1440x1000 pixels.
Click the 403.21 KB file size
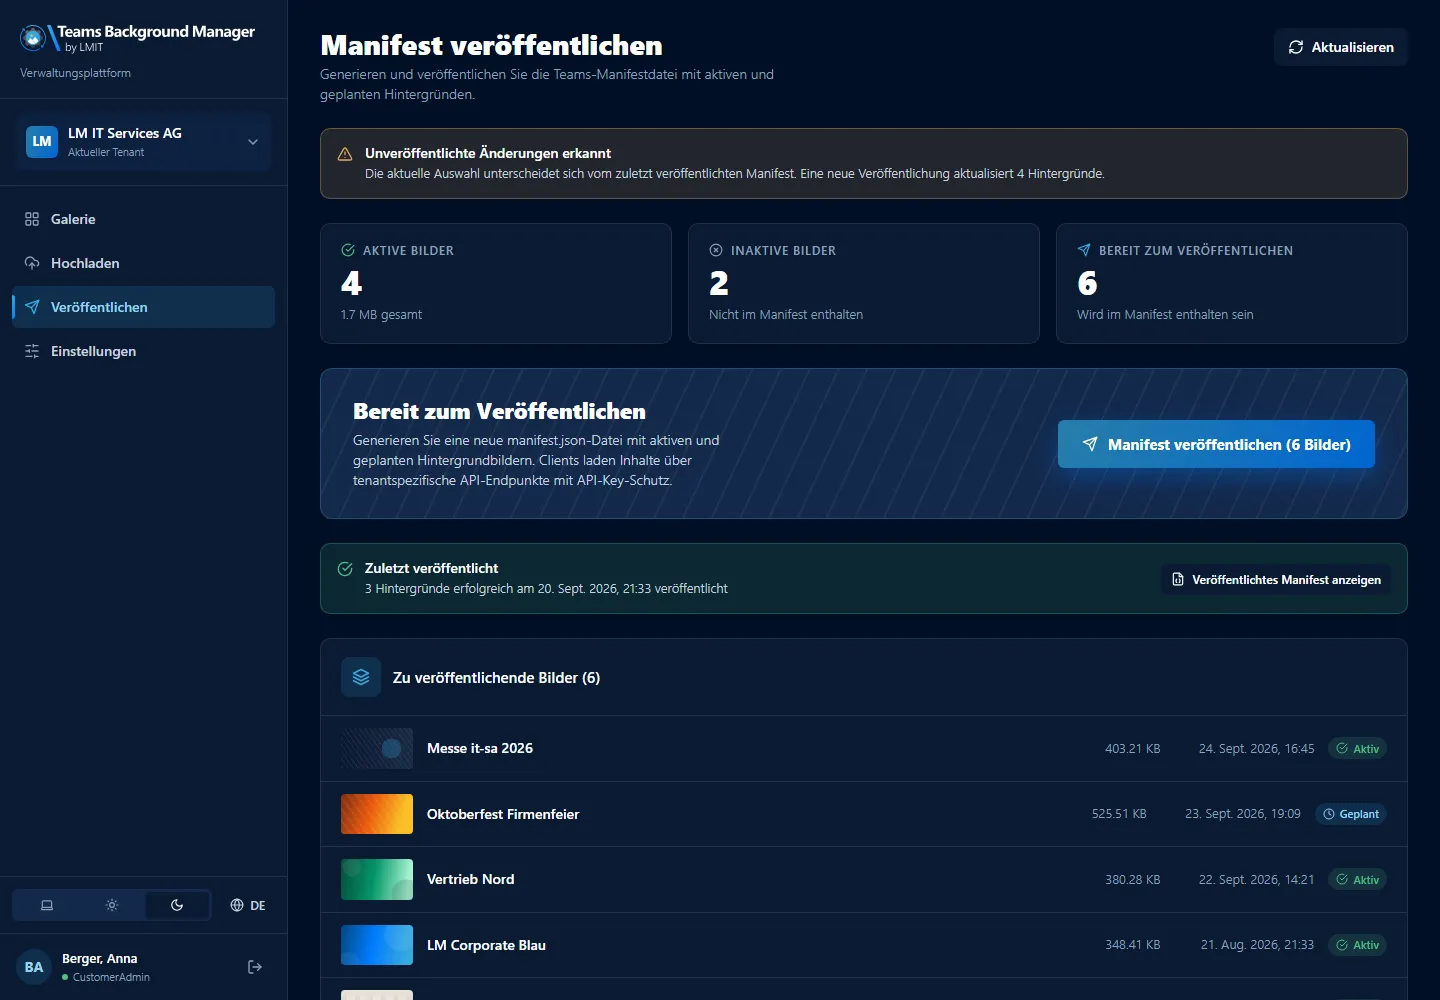1133,748
